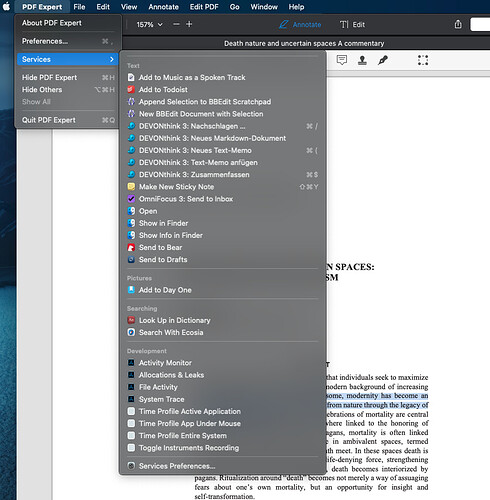Open the Window menu
Image resolution: width=490 pixels, height=500 pixels.
tap(264, 7)
